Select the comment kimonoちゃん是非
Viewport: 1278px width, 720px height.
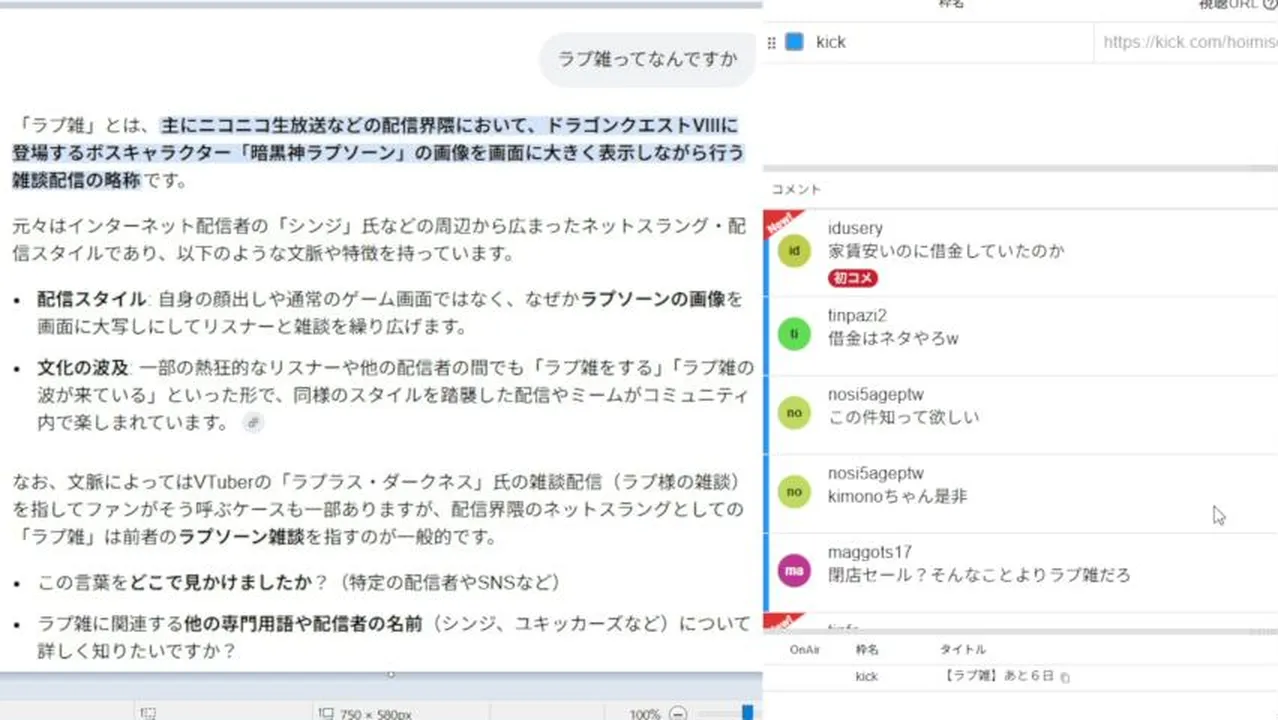tap(1020, 494)
